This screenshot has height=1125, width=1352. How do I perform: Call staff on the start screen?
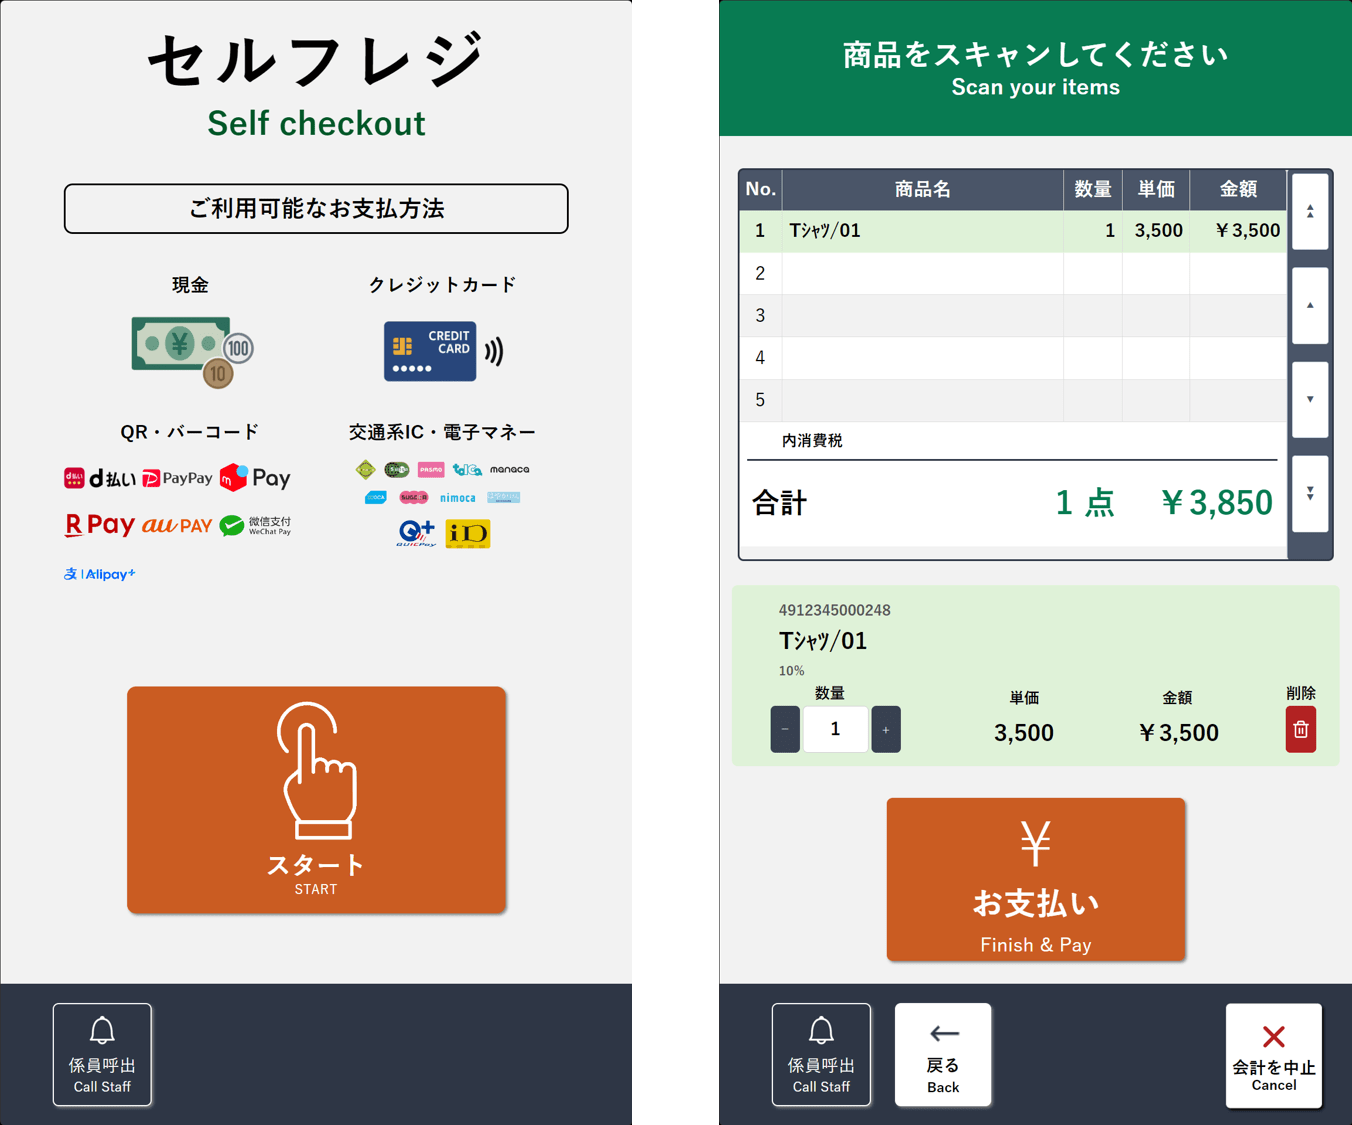102,1054
